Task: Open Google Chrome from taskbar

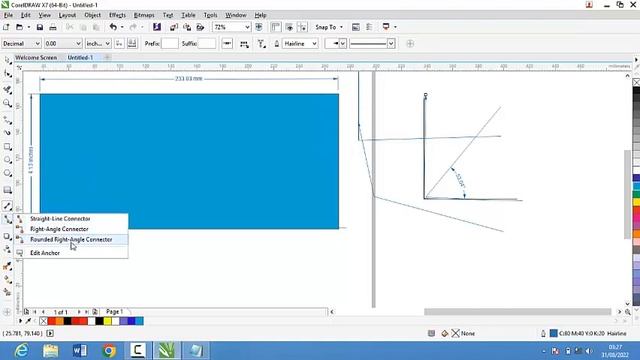Action: tap(109, 351)
